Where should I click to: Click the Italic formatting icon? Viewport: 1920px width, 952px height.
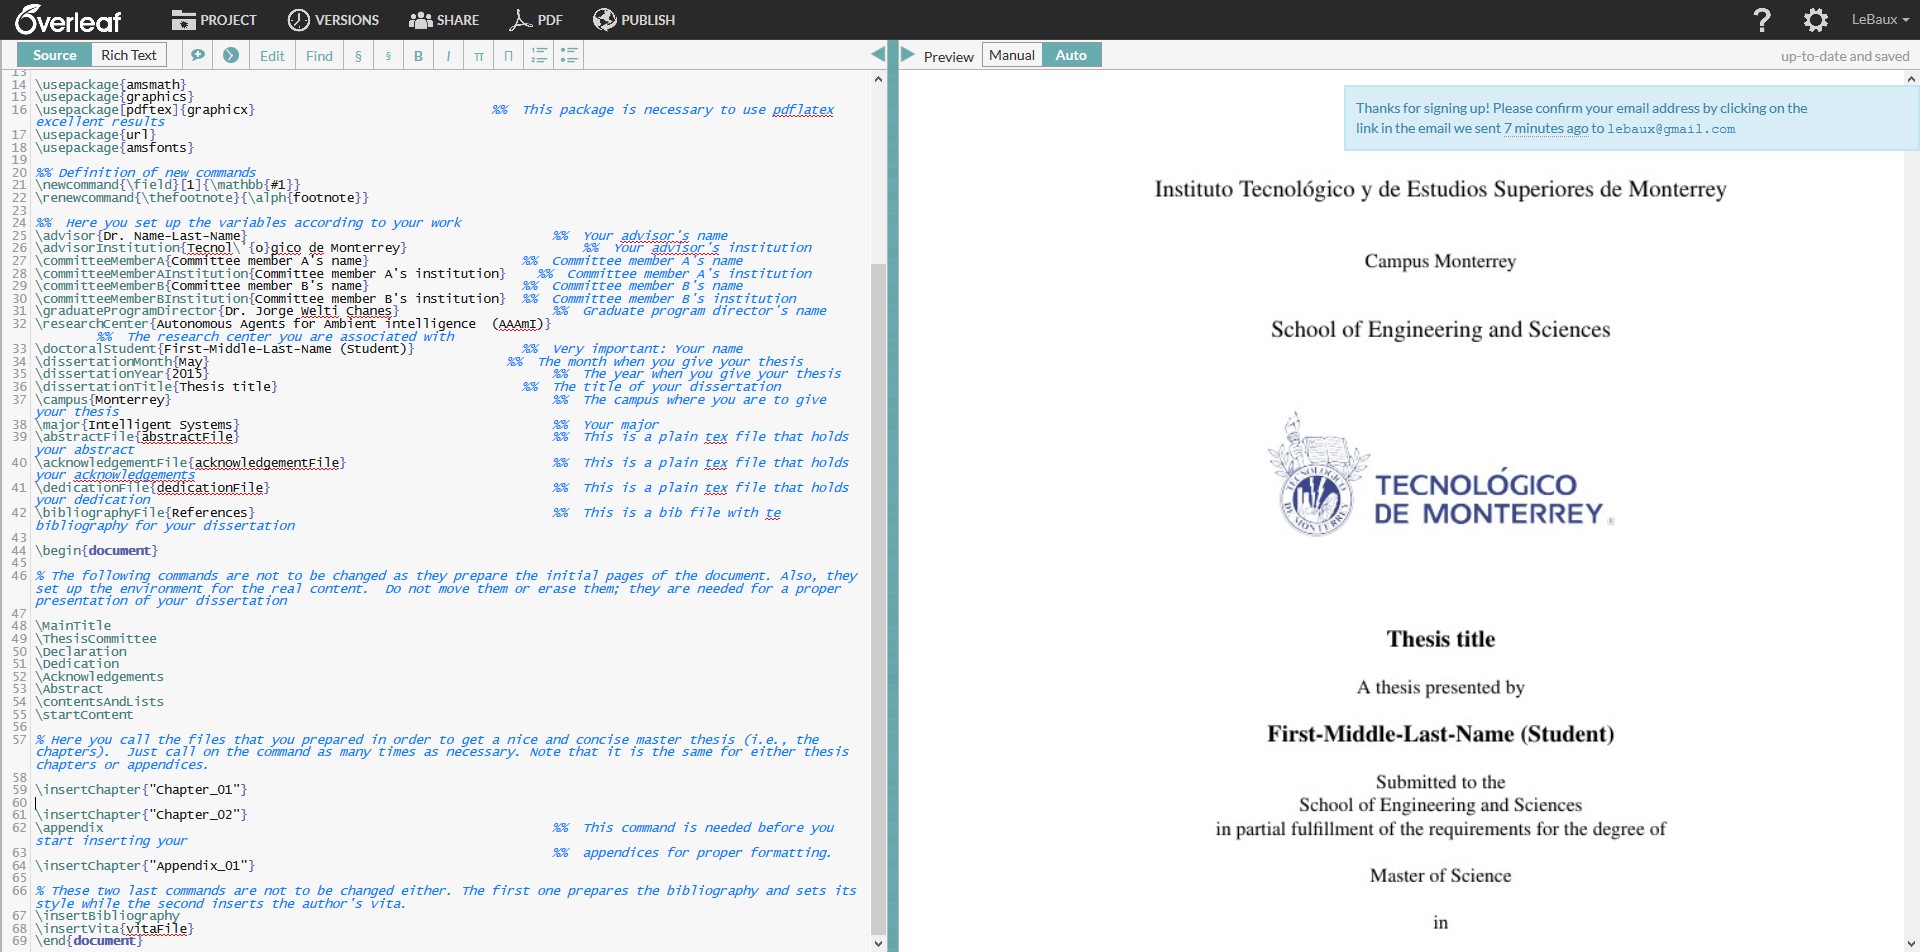(x=448, y=56)
